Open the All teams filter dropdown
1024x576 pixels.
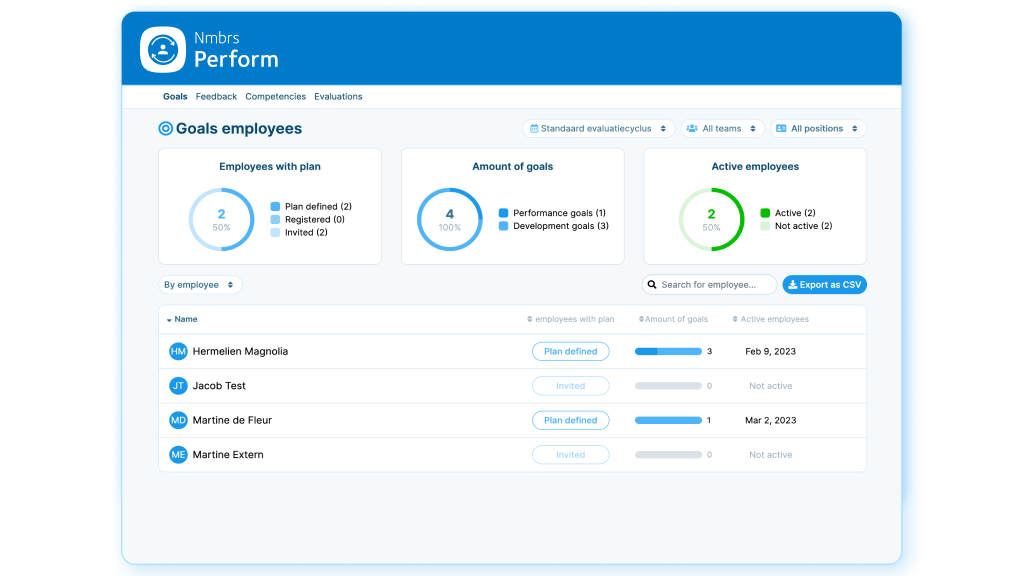[722, 129]
